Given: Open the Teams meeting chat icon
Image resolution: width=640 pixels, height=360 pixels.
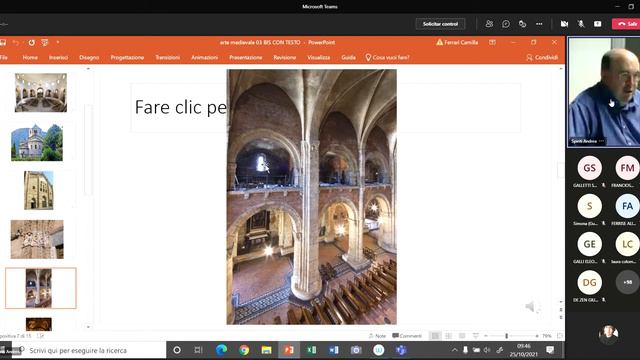Looking at the screenshot, I should click(x=506, y=24).
